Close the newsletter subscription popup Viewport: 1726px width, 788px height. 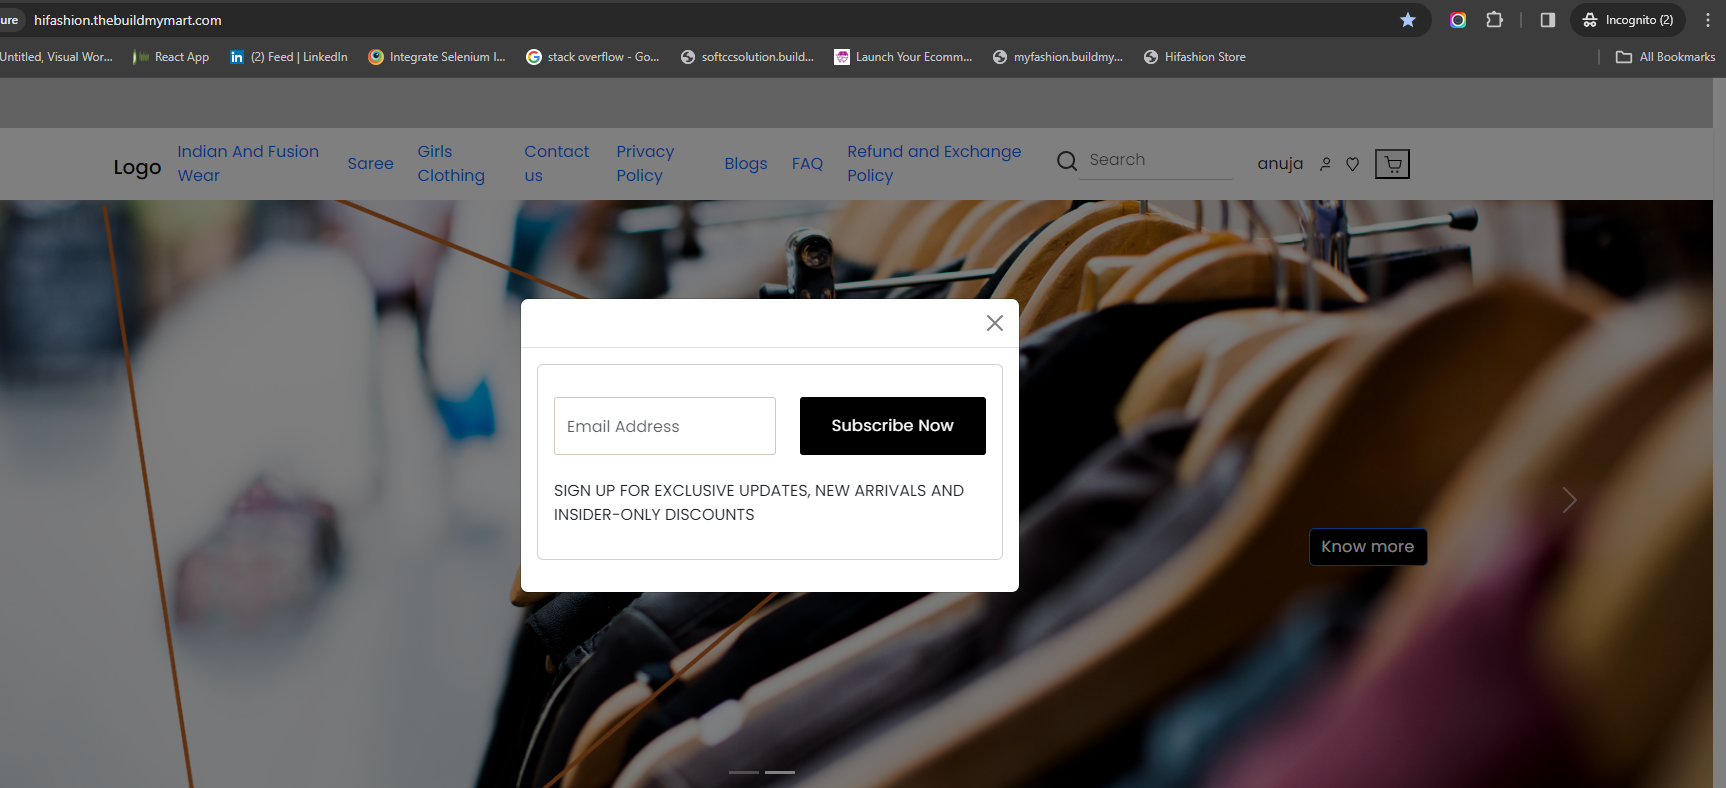click(994, 323)
